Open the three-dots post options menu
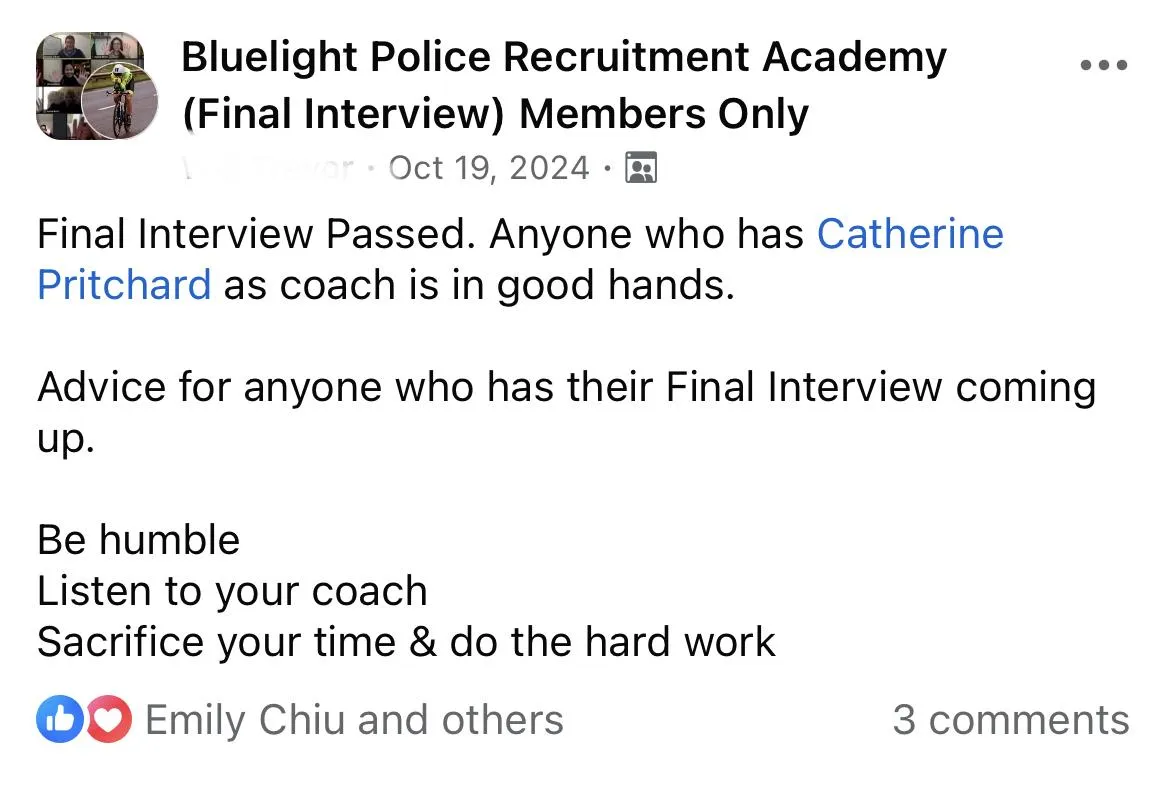The image size is (1170, 786). coord(1104,65)
